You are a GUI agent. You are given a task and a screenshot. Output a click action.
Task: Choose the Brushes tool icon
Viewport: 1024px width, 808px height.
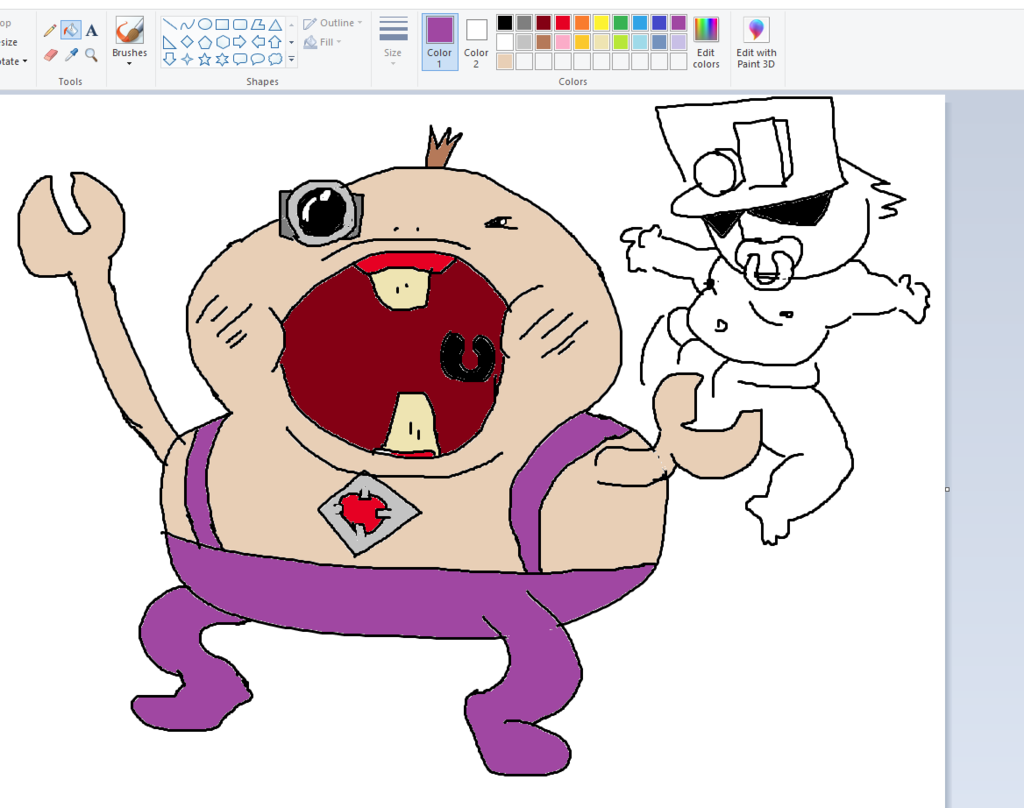[x=129, y=30]
